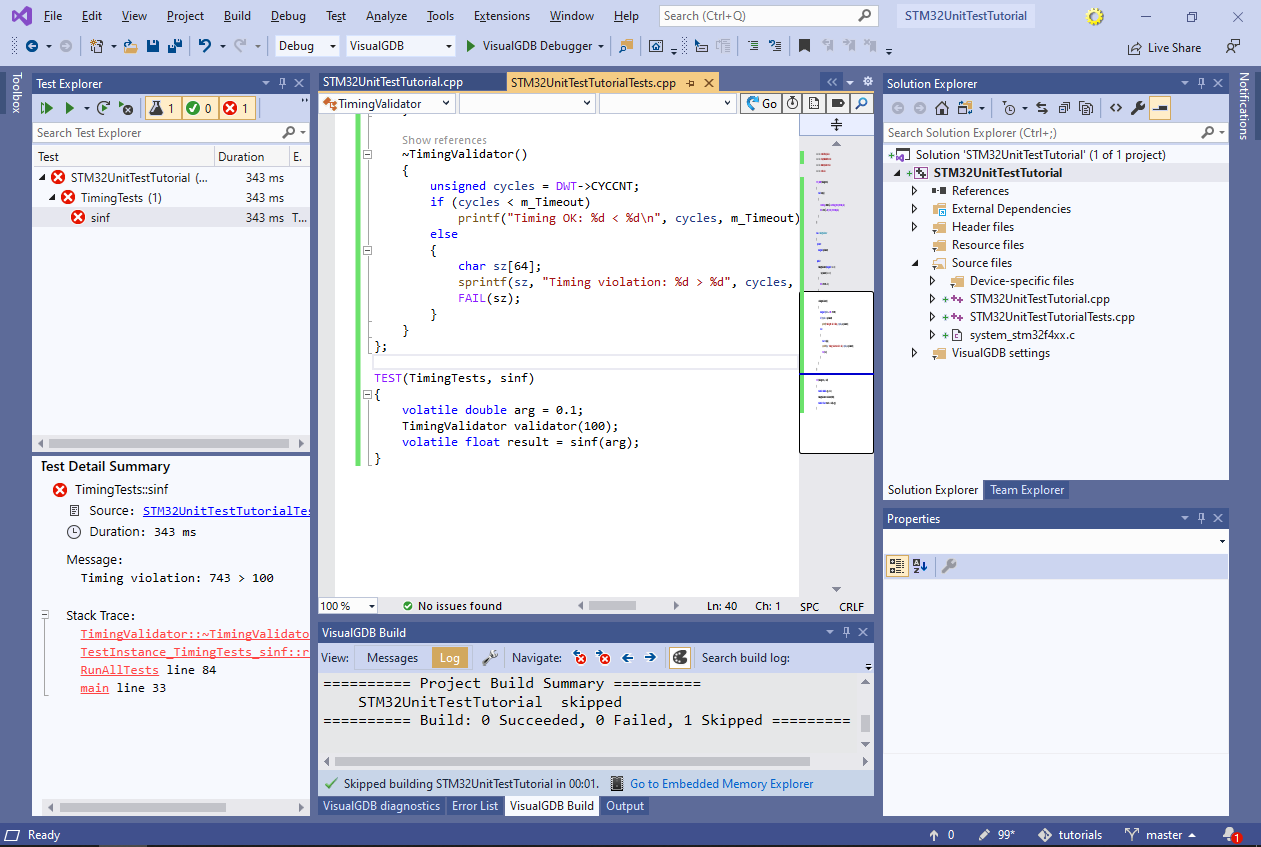The image size is (1261, 847).
Task: Switch build view to Log
Action: tap(450, 657)
